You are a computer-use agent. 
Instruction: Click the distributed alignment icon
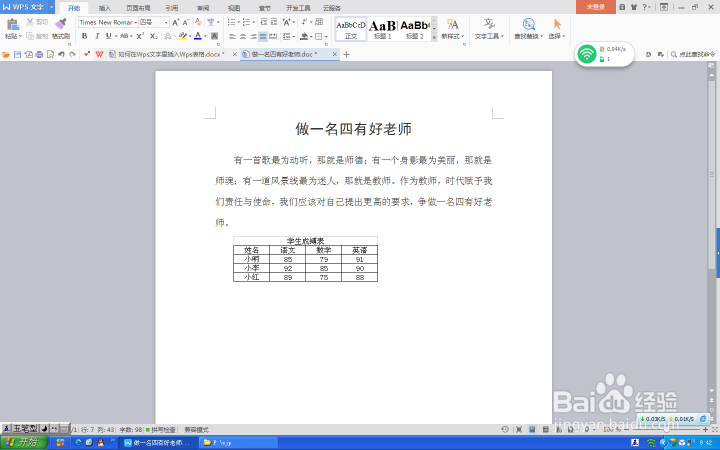point(273,36)
